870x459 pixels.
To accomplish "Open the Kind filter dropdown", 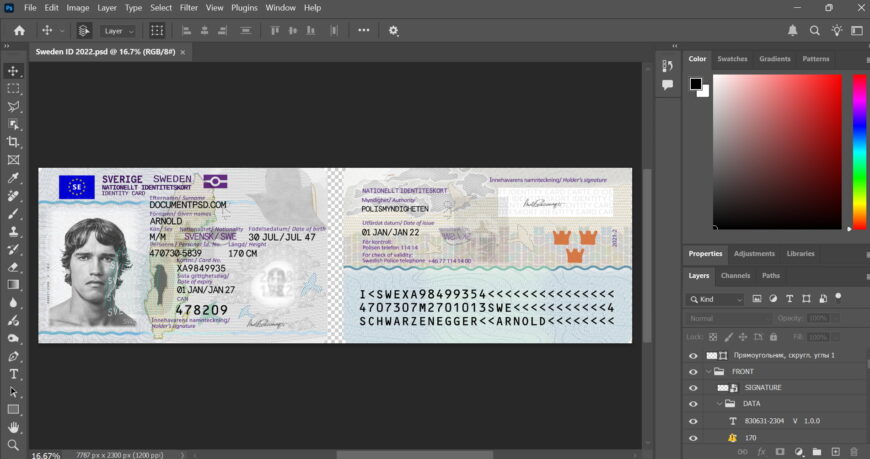I will 715,299.
